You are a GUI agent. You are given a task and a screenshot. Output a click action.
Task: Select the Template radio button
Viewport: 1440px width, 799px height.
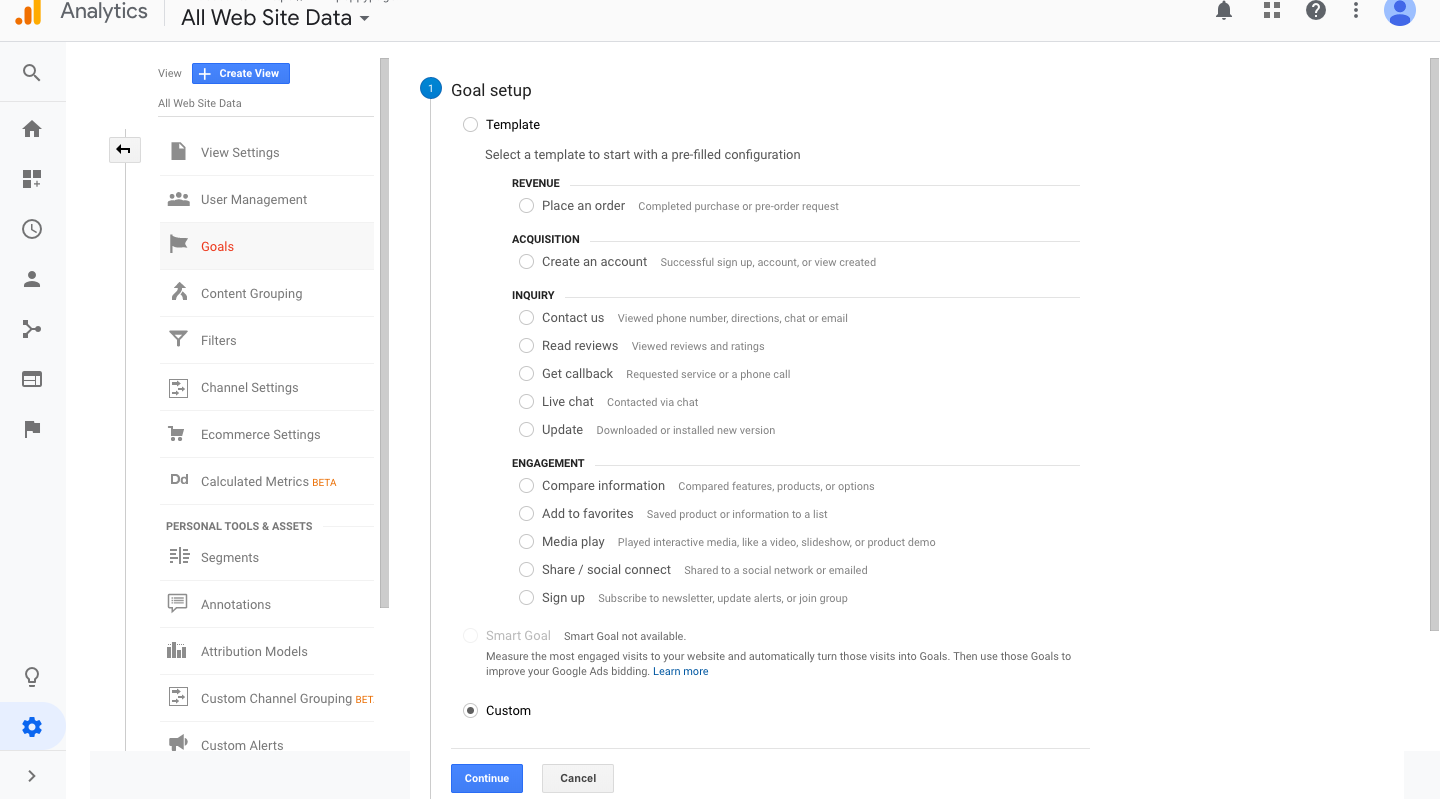click(x=470, y=125)
